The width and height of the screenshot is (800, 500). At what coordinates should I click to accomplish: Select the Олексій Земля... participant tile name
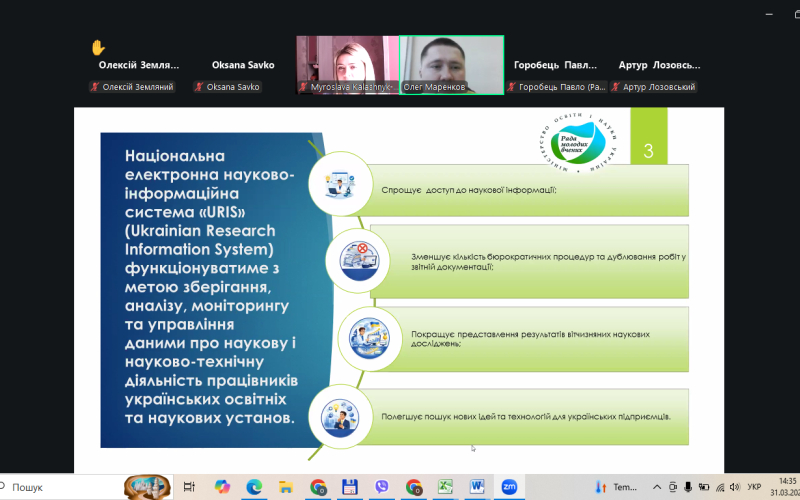point(139,65)
